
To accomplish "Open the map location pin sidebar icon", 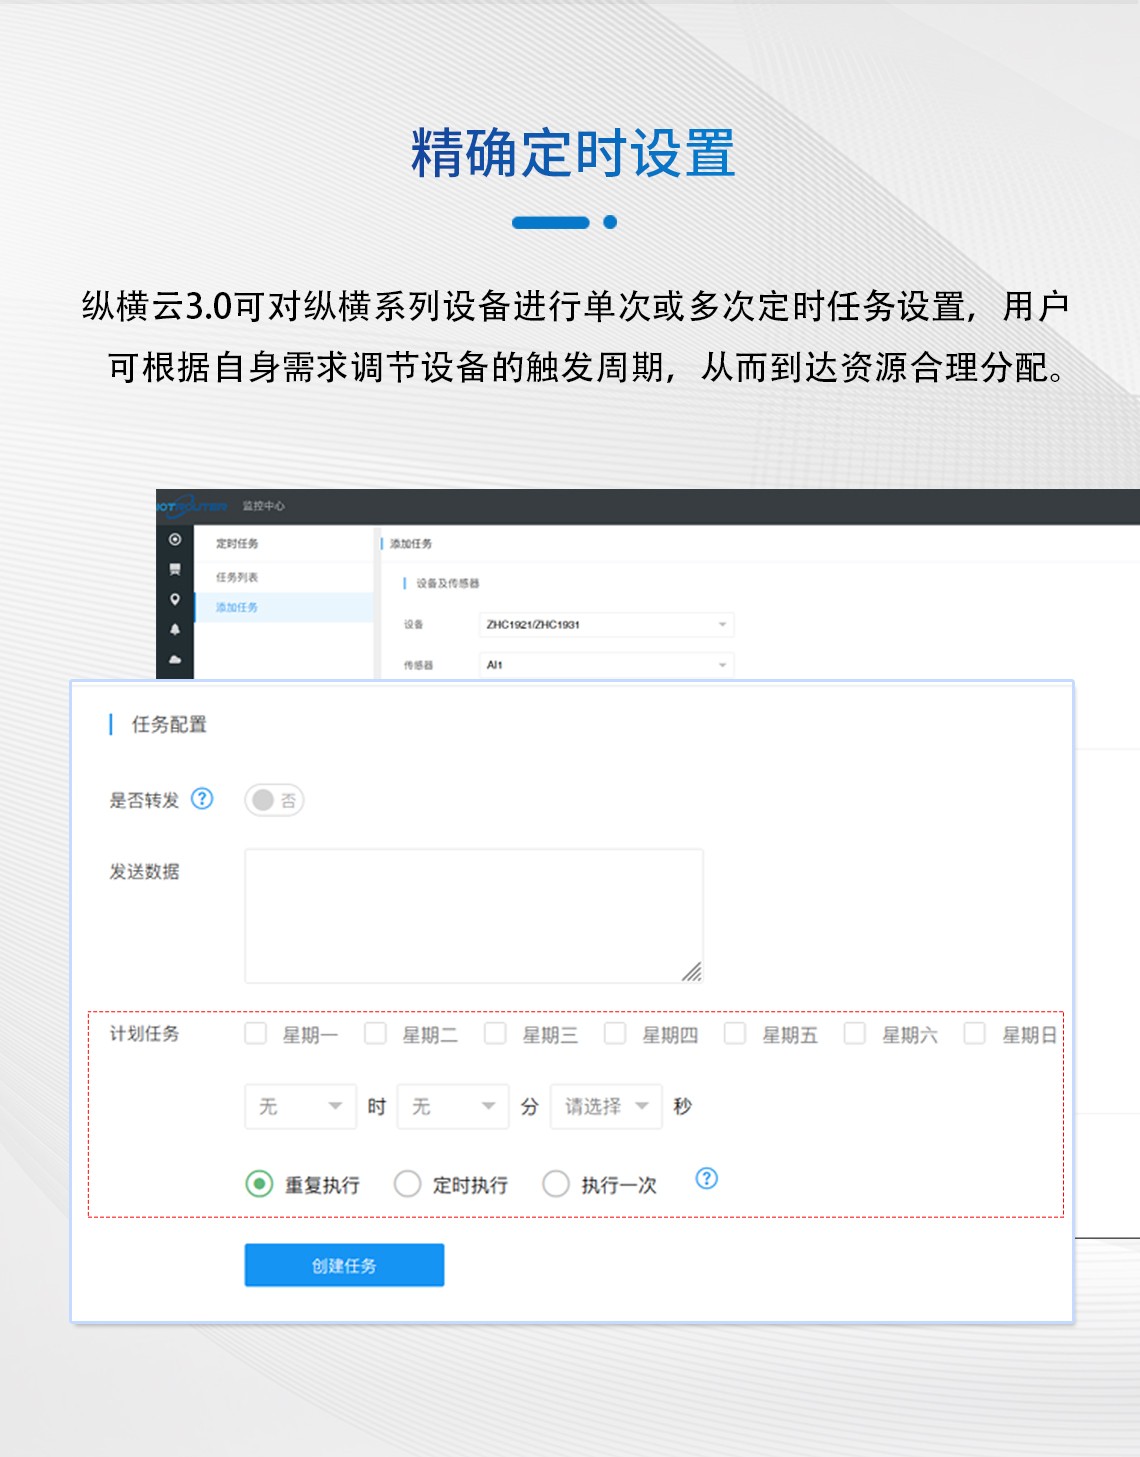I will (x=175, y=599).
